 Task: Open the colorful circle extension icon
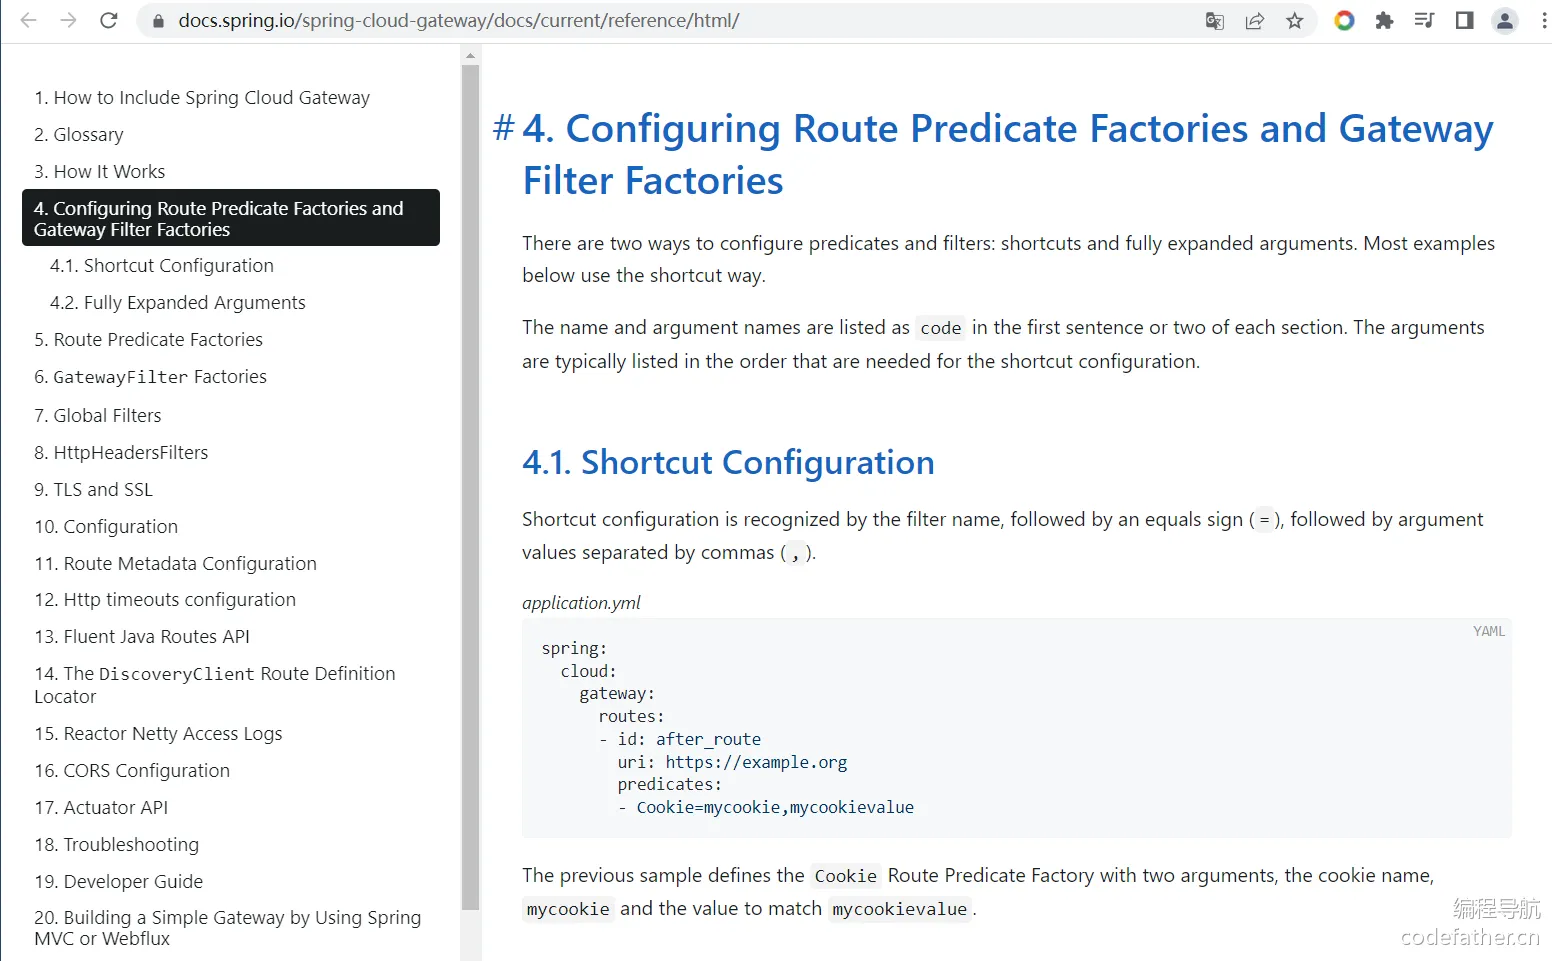(x=1345, y=20)
